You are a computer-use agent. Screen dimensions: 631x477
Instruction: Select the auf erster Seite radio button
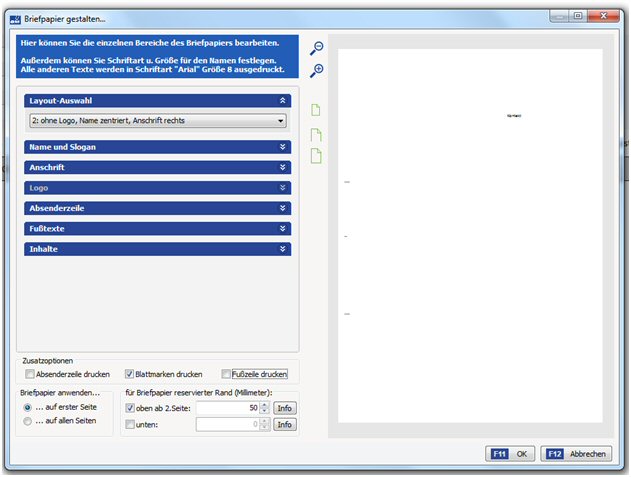click(x=27, y=407)
